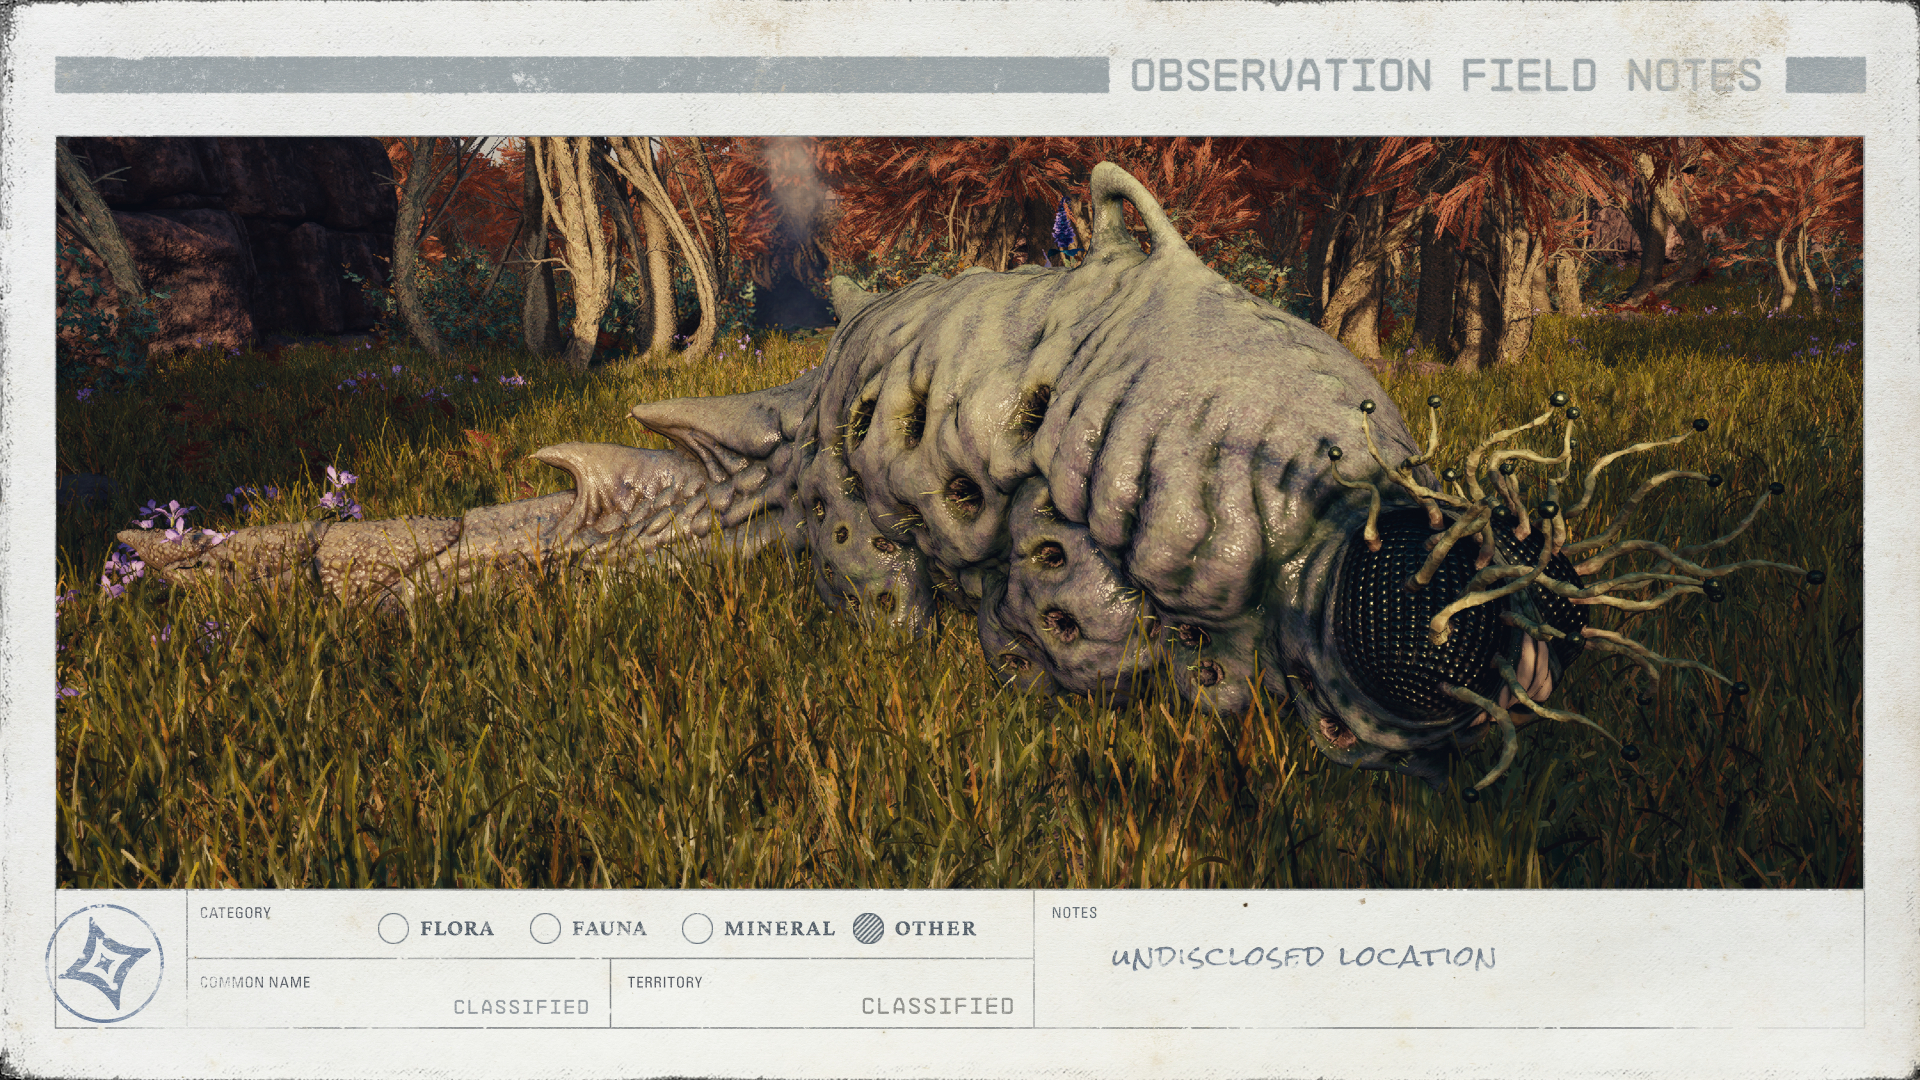
Task: Click the Common Name classified field
Action: pyautogui.click(x=399, y=993)
